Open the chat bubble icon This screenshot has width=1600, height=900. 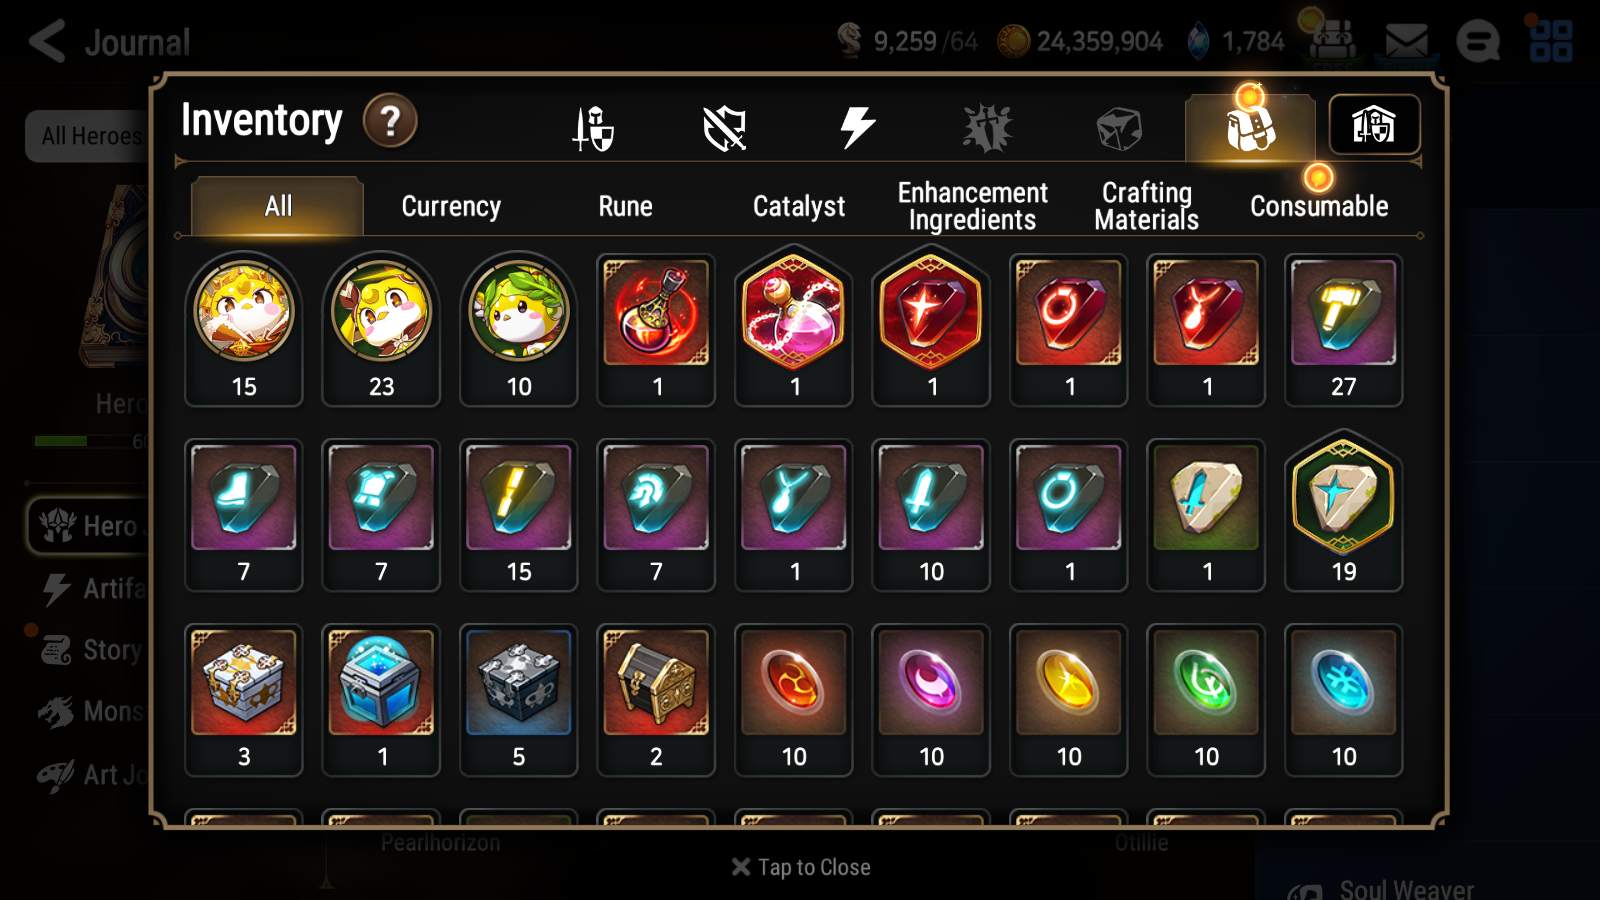pos(1478,42)
